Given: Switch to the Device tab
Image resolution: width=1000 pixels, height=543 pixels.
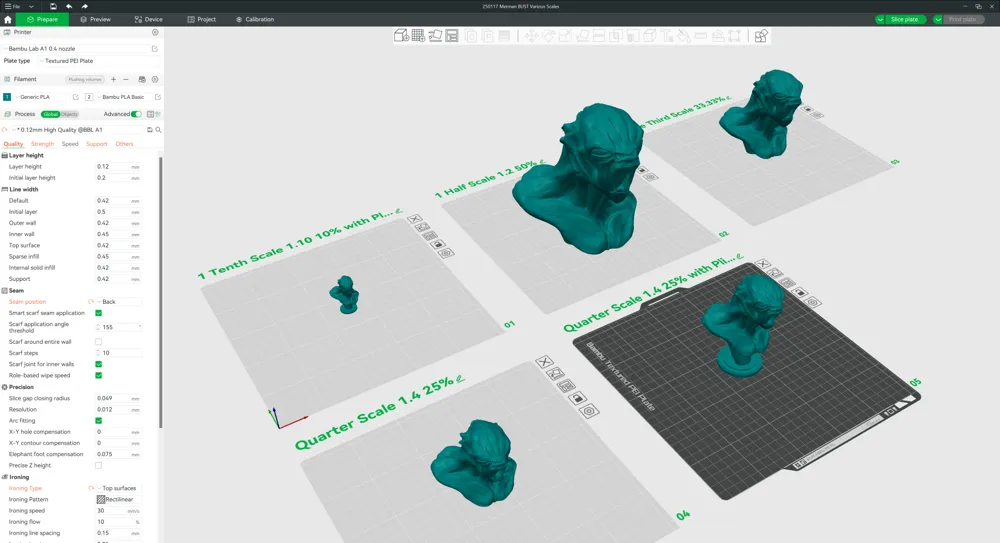Looking at the screenshot, I should 149,20.
